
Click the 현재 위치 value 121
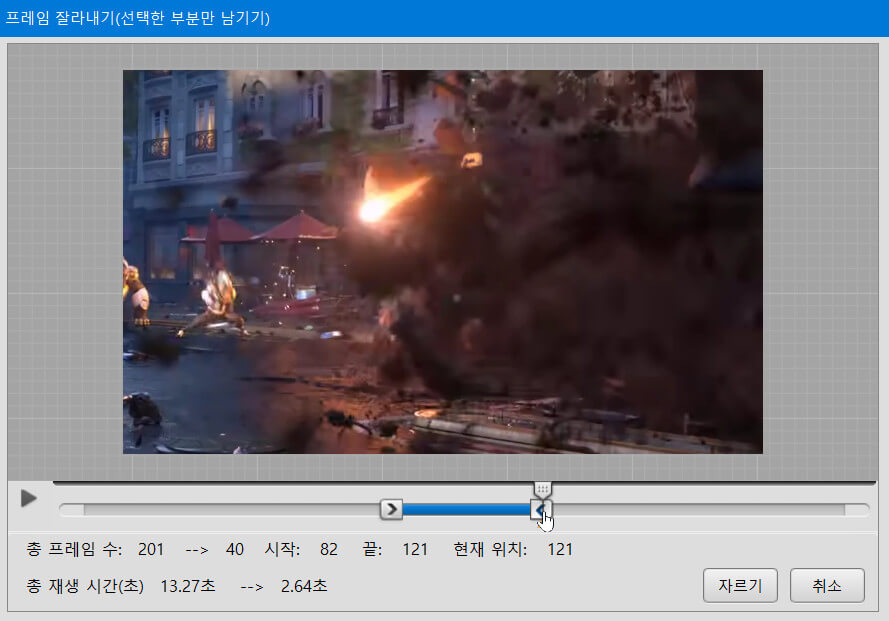pyautogui.click(x=560, y=549)
